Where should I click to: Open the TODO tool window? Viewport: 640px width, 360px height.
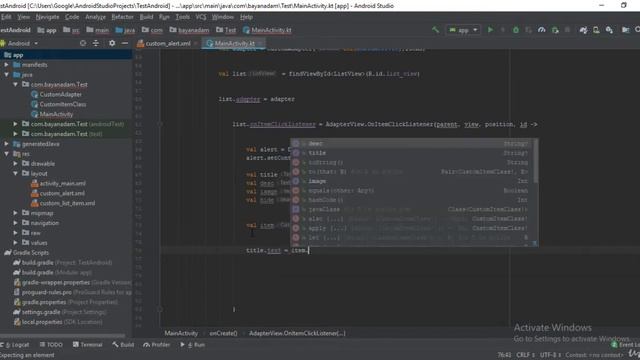(x=51, y=345)
